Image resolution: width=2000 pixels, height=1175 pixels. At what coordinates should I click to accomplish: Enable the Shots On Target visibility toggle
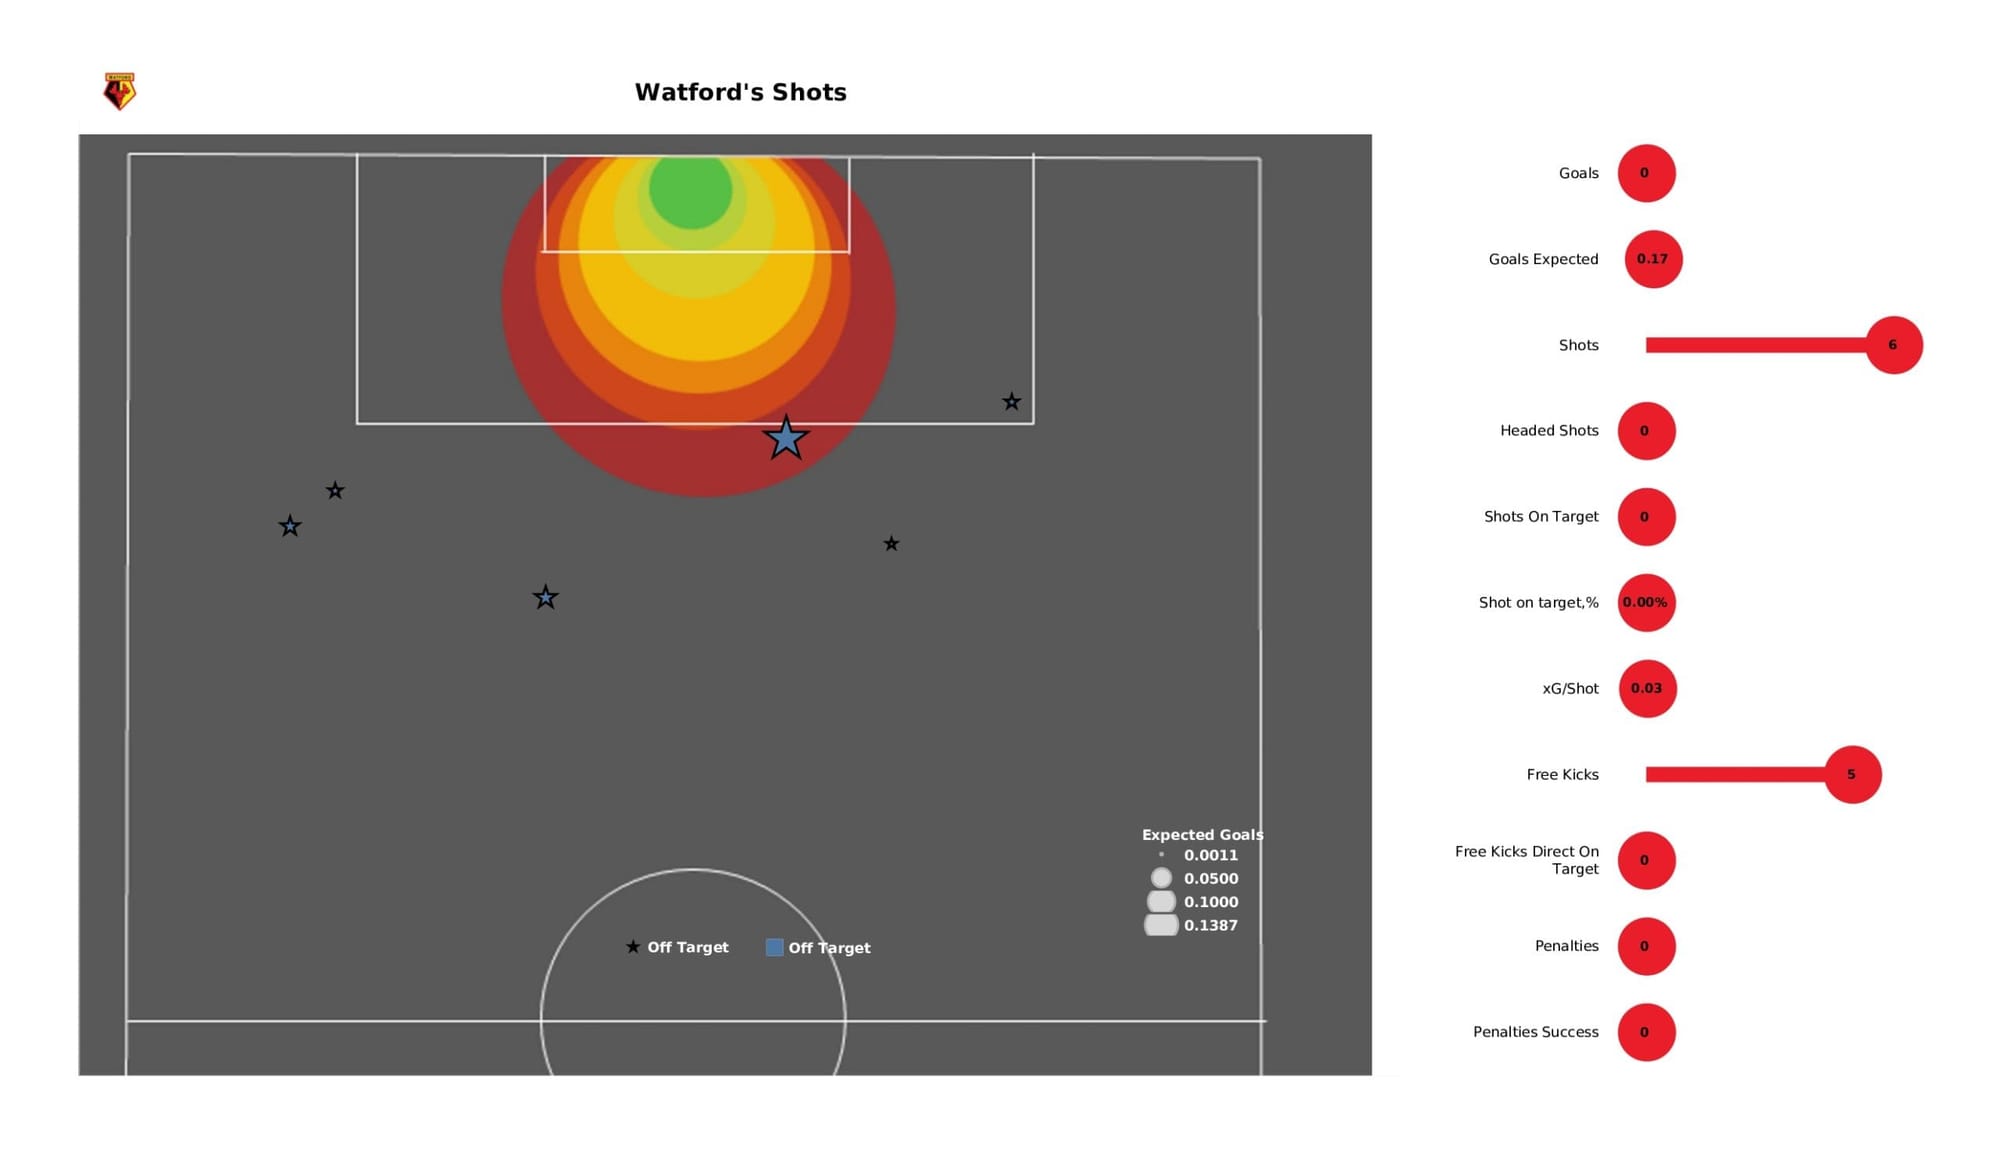[1645, 516]
